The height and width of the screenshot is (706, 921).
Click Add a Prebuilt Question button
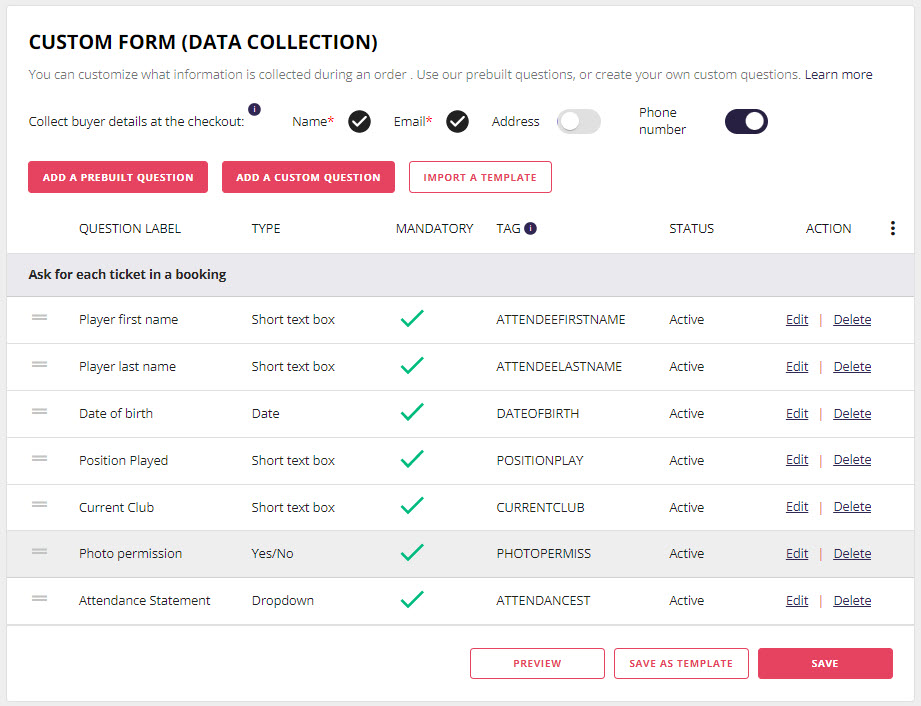pyautogui.click(x=118, y=177)
